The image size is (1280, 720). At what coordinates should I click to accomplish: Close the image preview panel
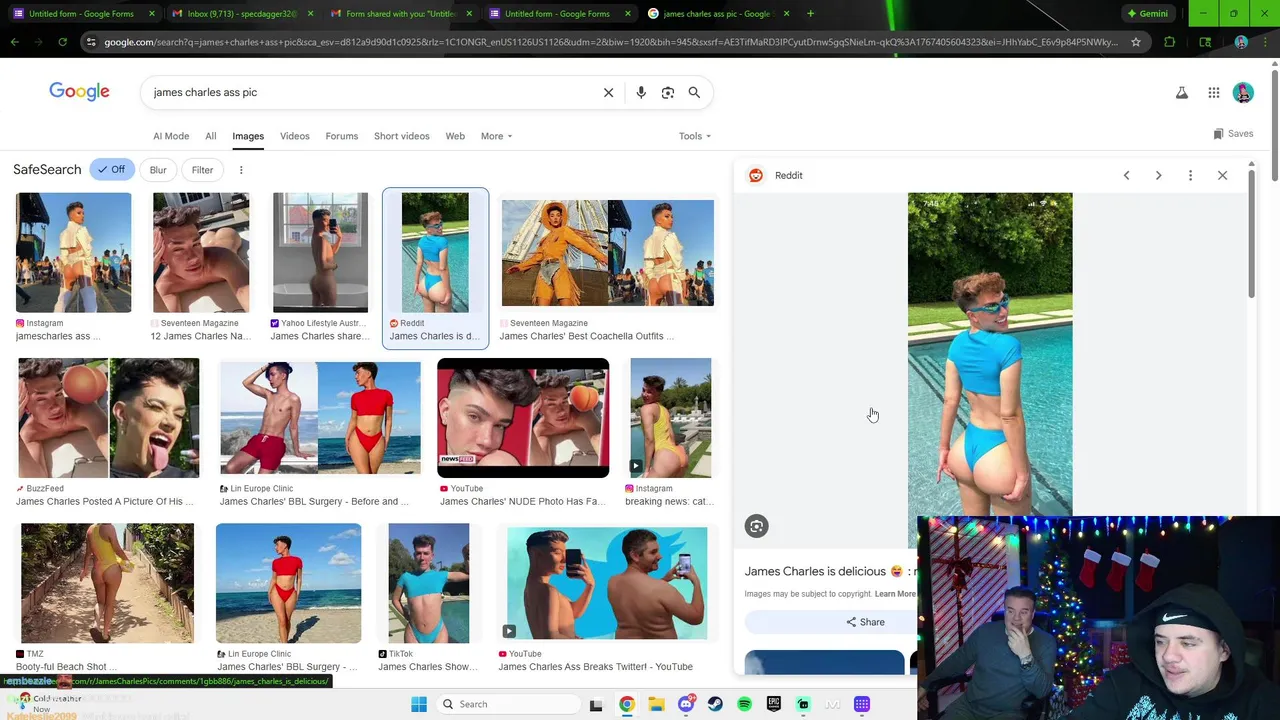click(1222, 175)
